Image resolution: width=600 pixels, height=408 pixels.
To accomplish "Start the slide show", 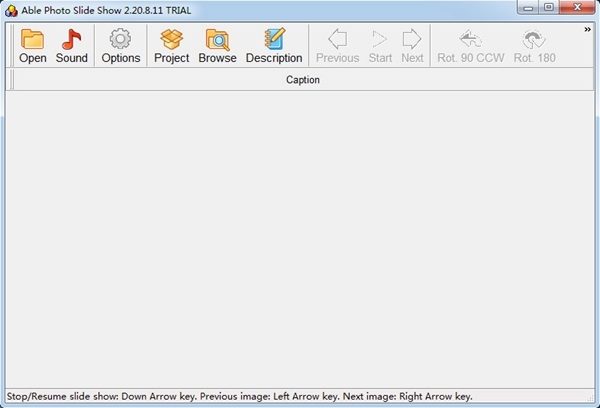I will coord(380,46).
